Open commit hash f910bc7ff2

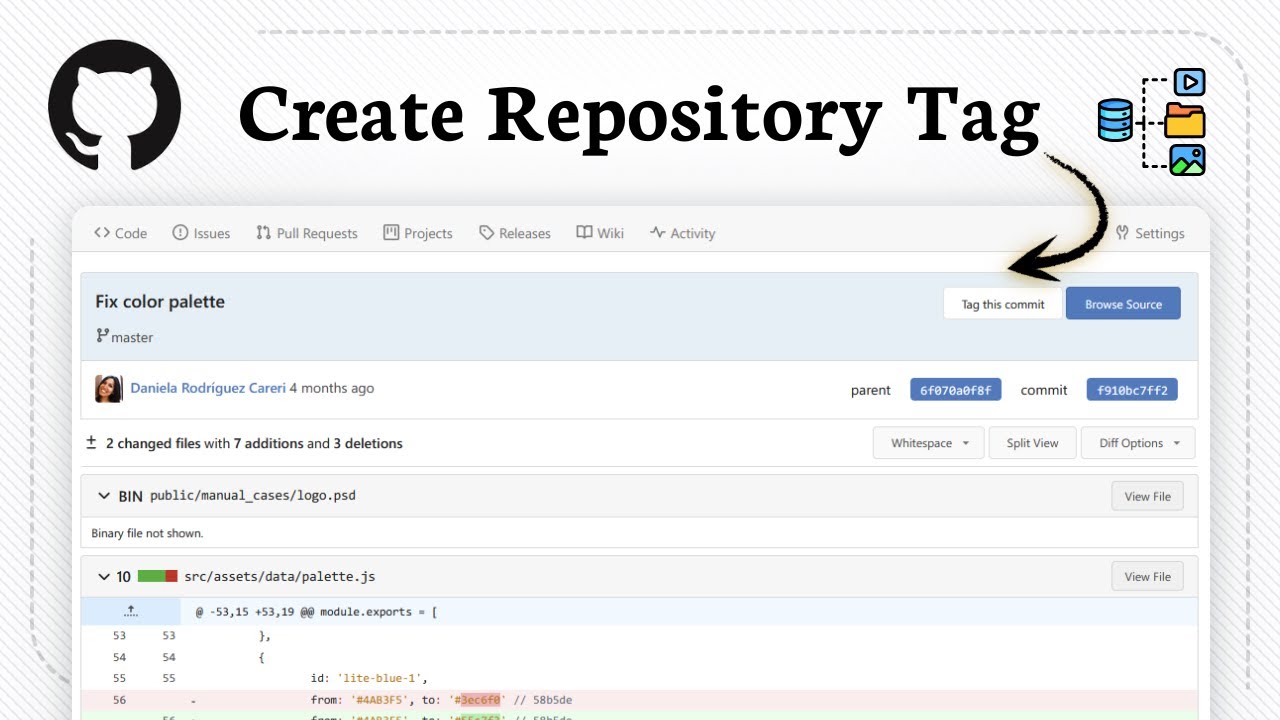tap(1132, 389)
